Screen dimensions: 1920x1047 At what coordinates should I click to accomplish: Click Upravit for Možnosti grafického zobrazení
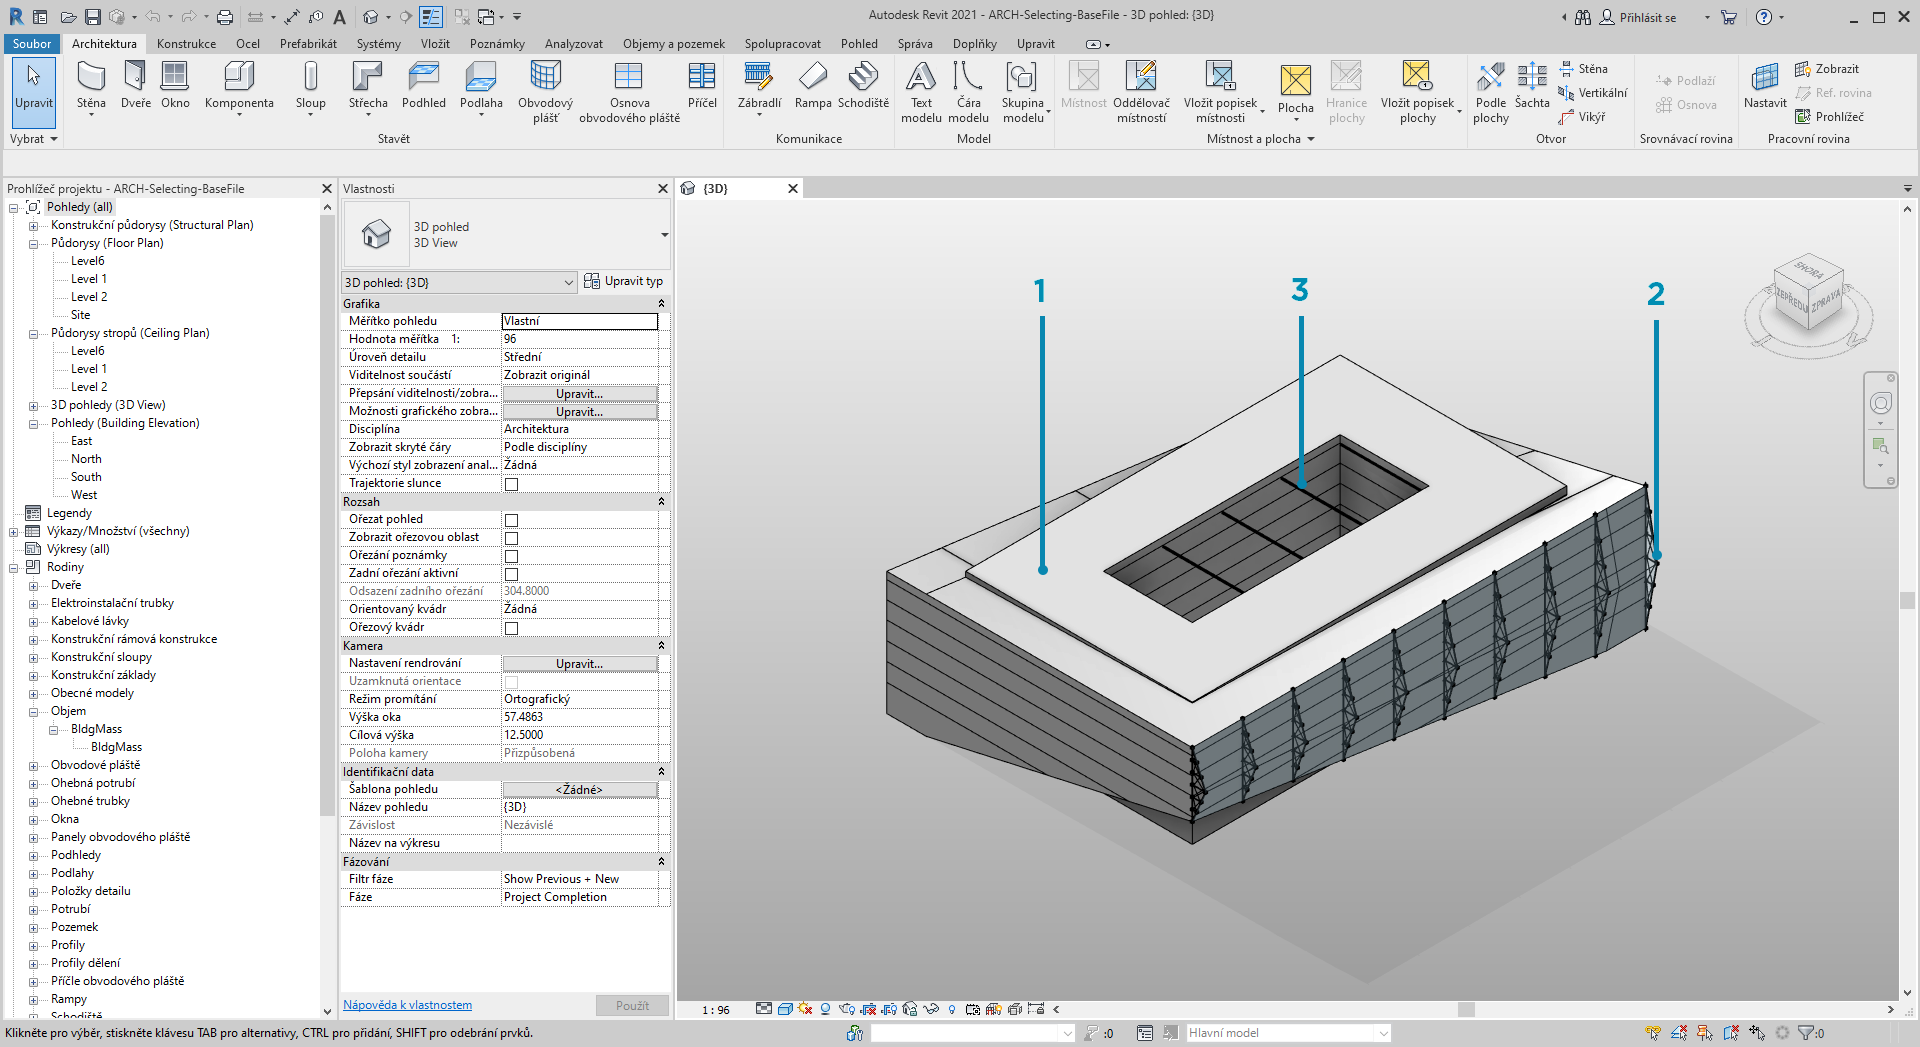click(x=580, y=412)
